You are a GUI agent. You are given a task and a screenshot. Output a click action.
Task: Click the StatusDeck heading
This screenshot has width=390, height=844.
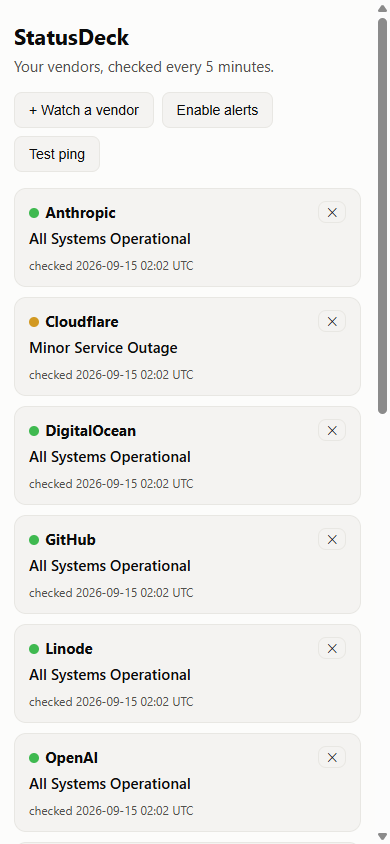[x=72, y=38]
